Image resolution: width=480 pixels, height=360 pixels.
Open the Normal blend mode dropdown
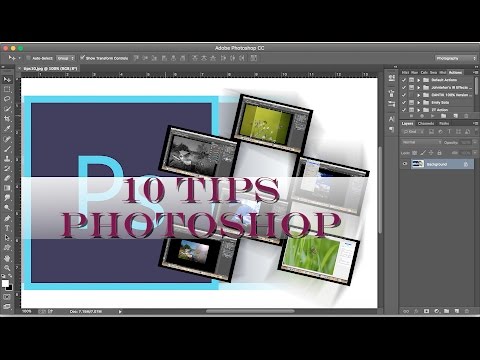pyautogui.click(x=421, y=142)
